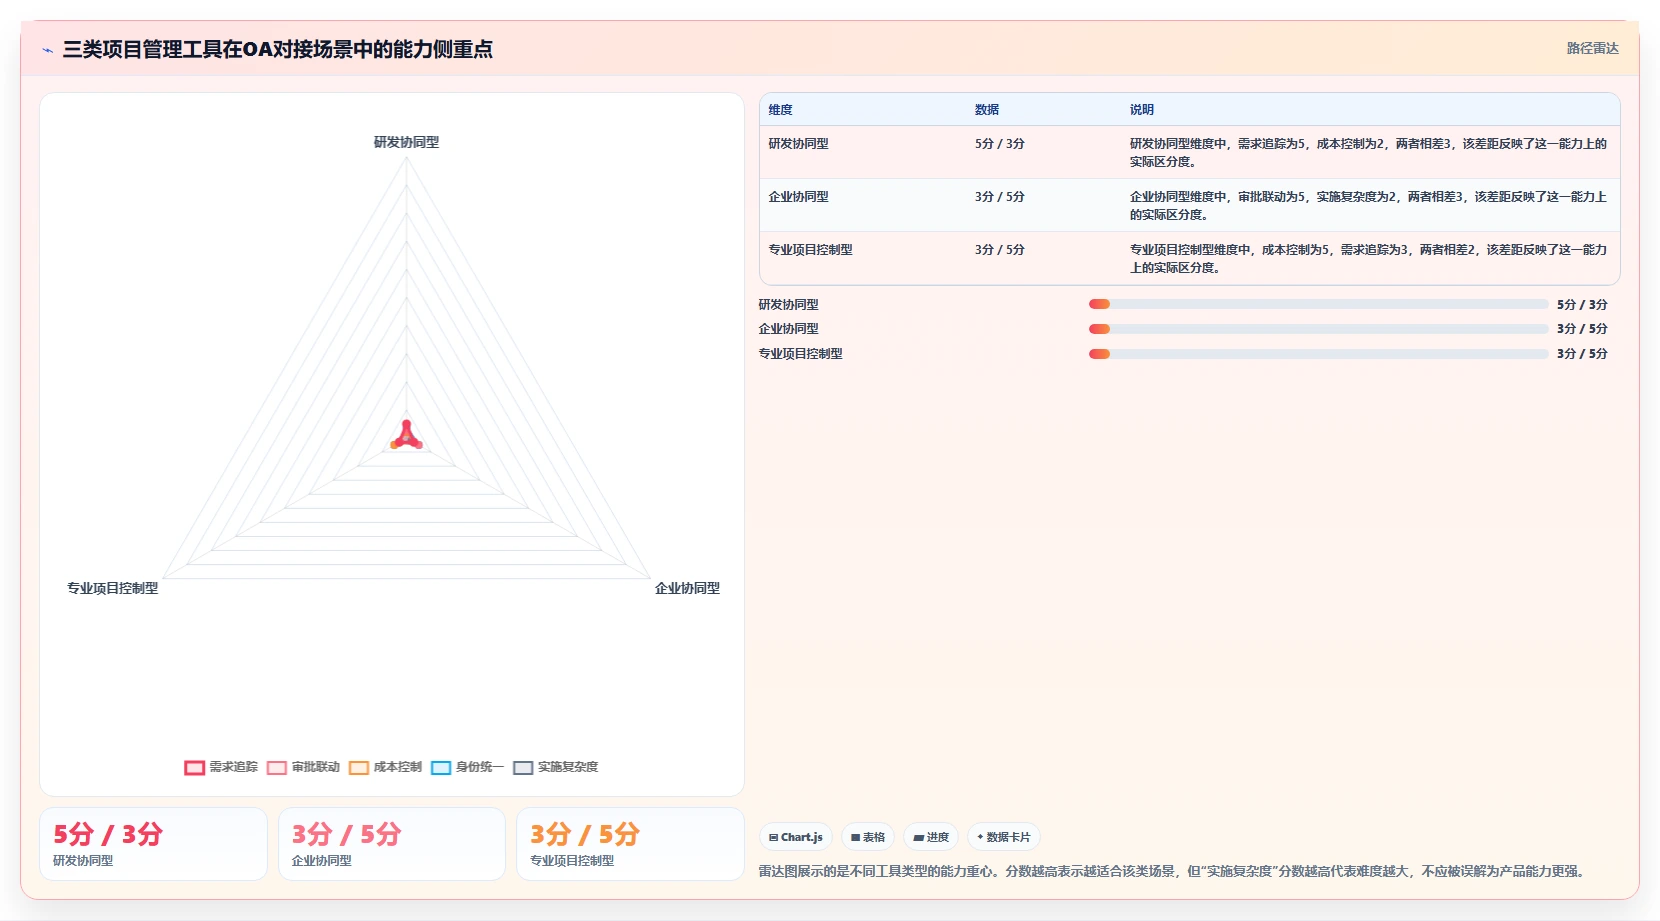
Task: Open the 研发协同型 stat card
Action: coord(153,844)
